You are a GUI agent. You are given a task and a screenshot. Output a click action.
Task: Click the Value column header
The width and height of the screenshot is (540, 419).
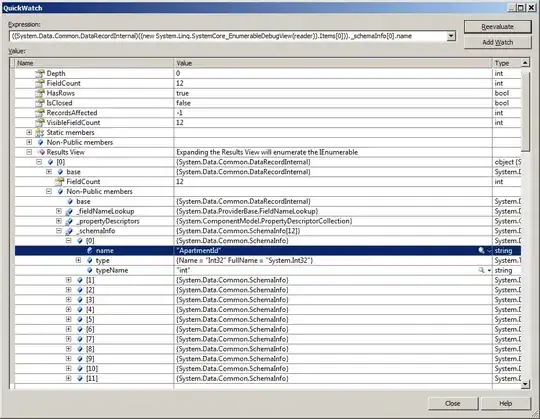333,63
